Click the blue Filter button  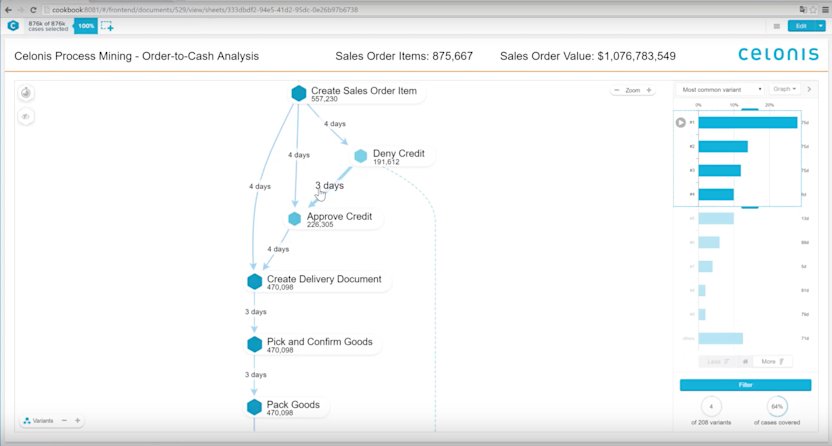click(x=745, y=385)
